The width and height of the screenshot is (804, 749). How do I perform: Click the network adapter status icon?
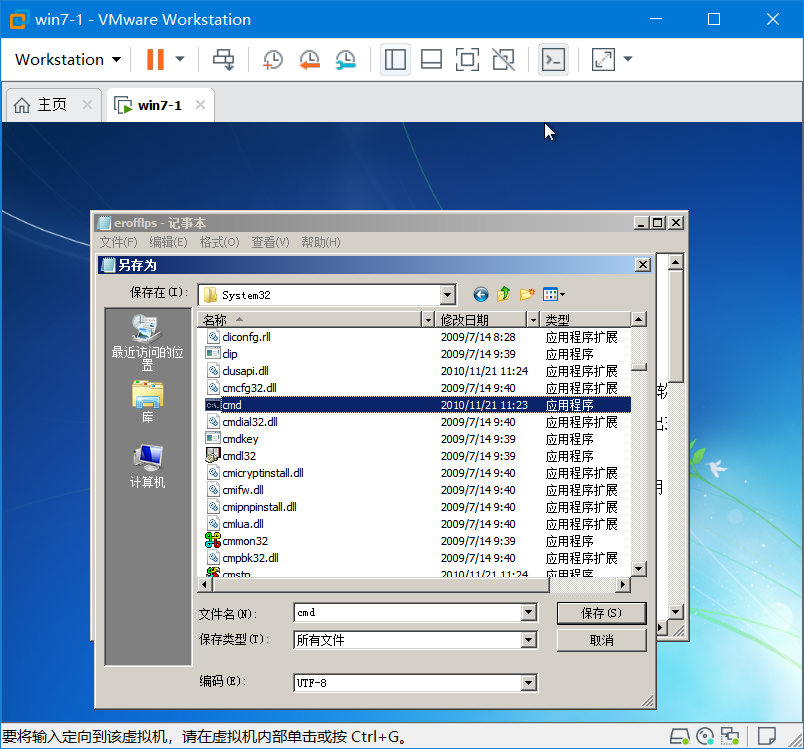[x=730, y=737]
